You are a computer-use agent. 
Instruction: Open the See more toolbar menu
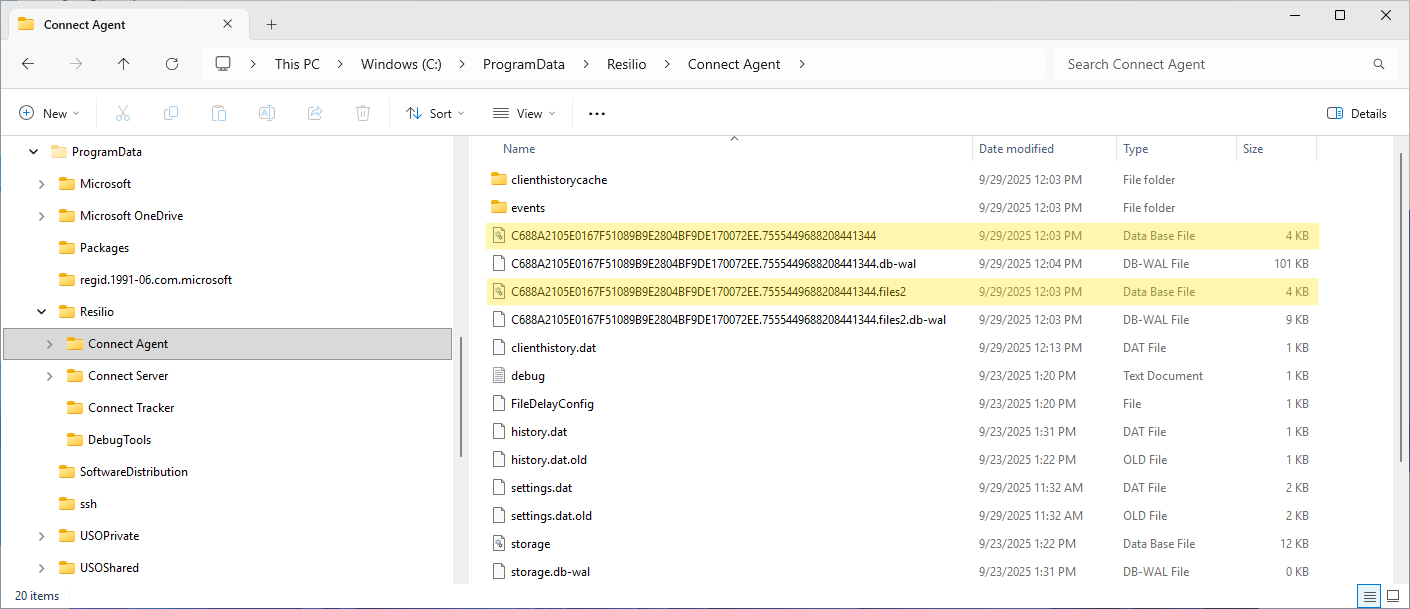pos(597,113)
